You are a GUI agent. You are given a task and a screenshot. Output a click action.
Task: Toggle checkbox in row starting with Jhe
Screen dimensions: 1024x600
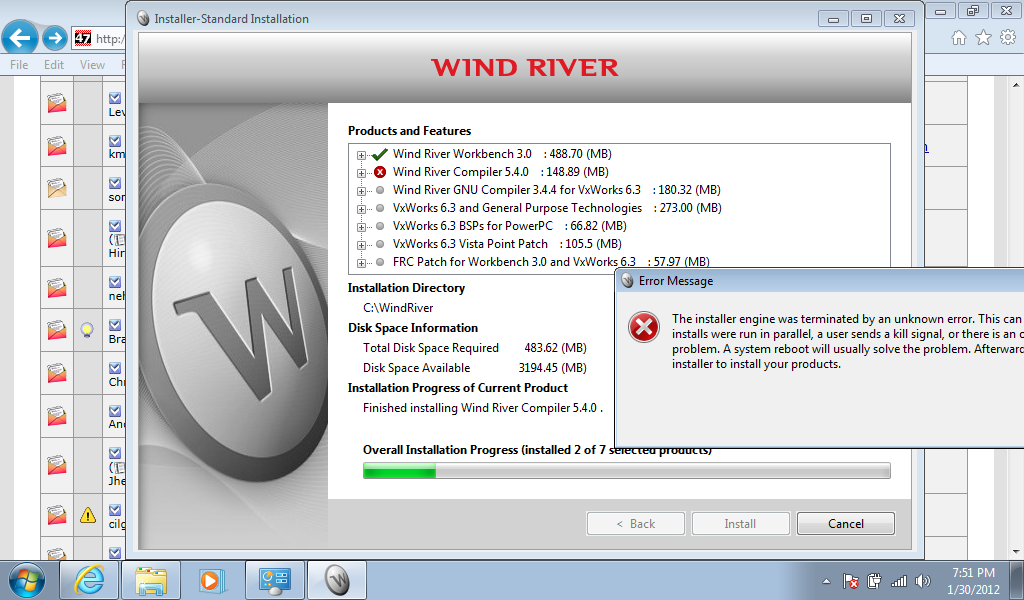[x=115, y=453]
